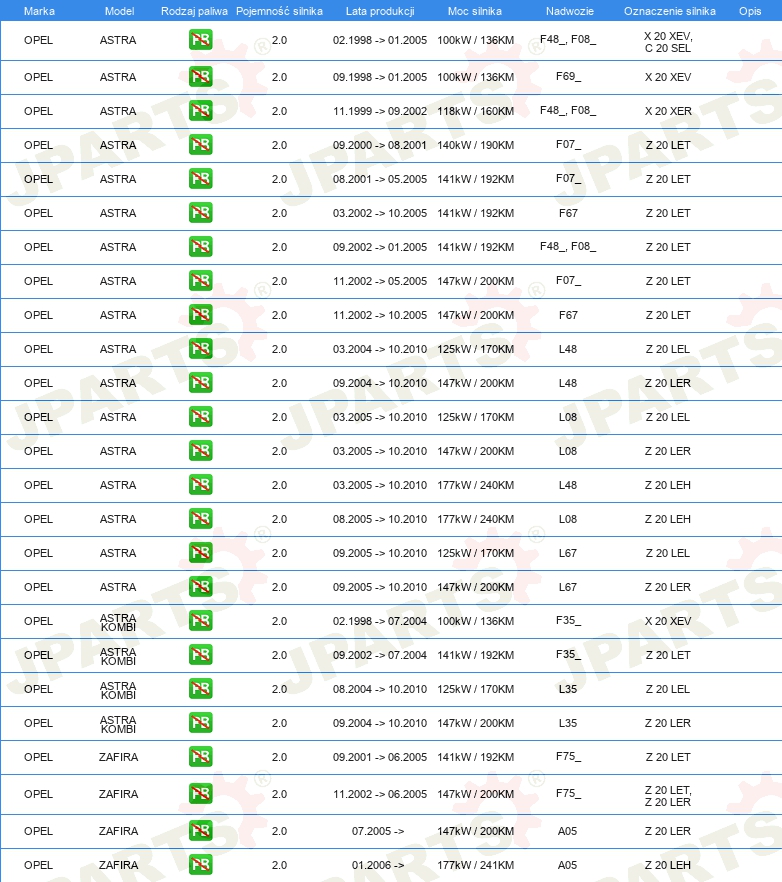Click the fuel icon in the Astra Kombi X 20 XEV row
The height and width of the screenshot is (882, 782).
pos(201,621)
